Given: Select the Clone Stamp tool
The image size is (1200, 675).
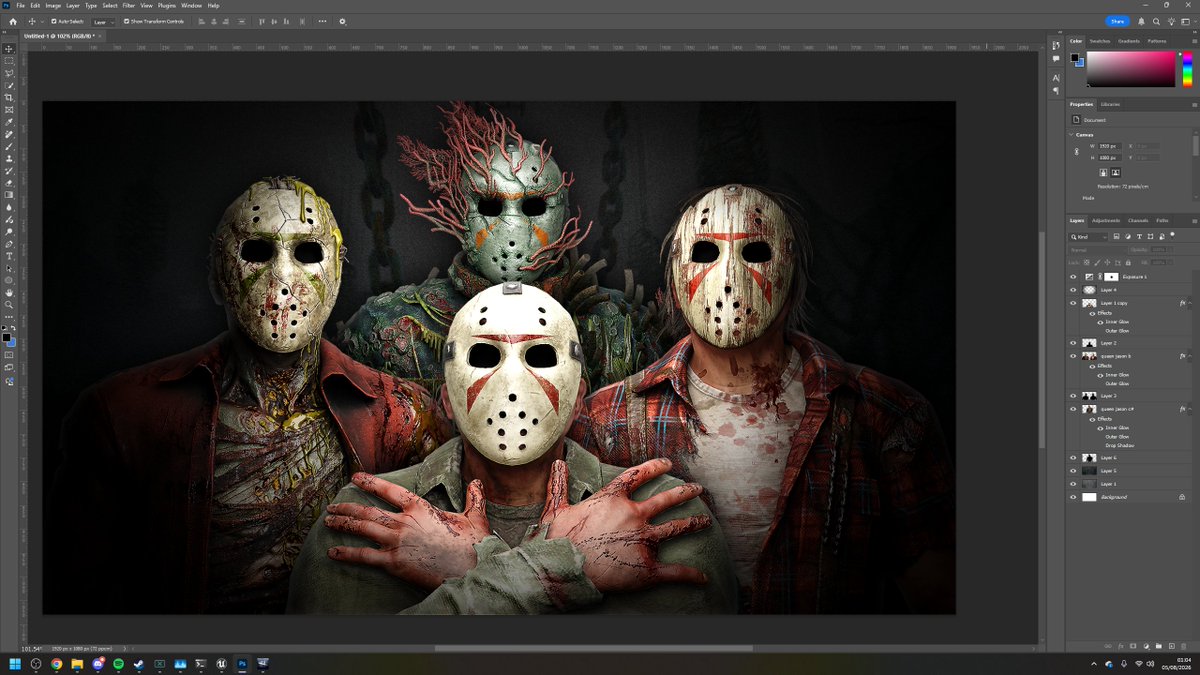Looking at the screenshot, I should pos(9,158).
